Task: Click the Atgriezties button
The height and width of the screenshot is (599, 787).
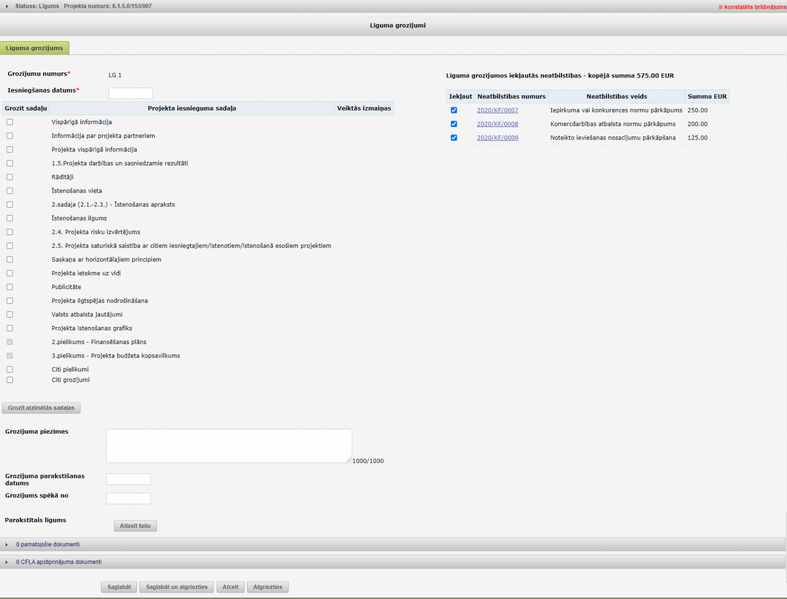Action: 267,587
